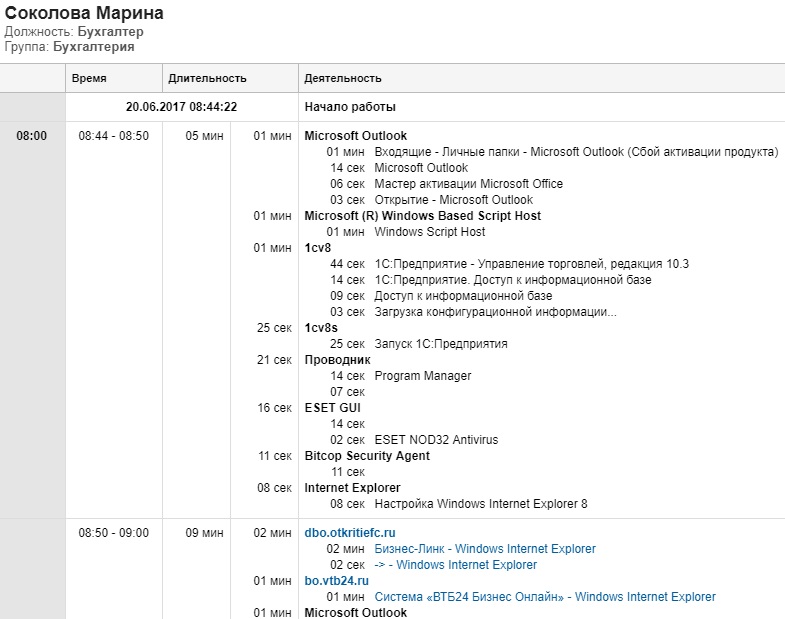
Task: Click the Bitcop Security Agent heading
Action: 367,456
